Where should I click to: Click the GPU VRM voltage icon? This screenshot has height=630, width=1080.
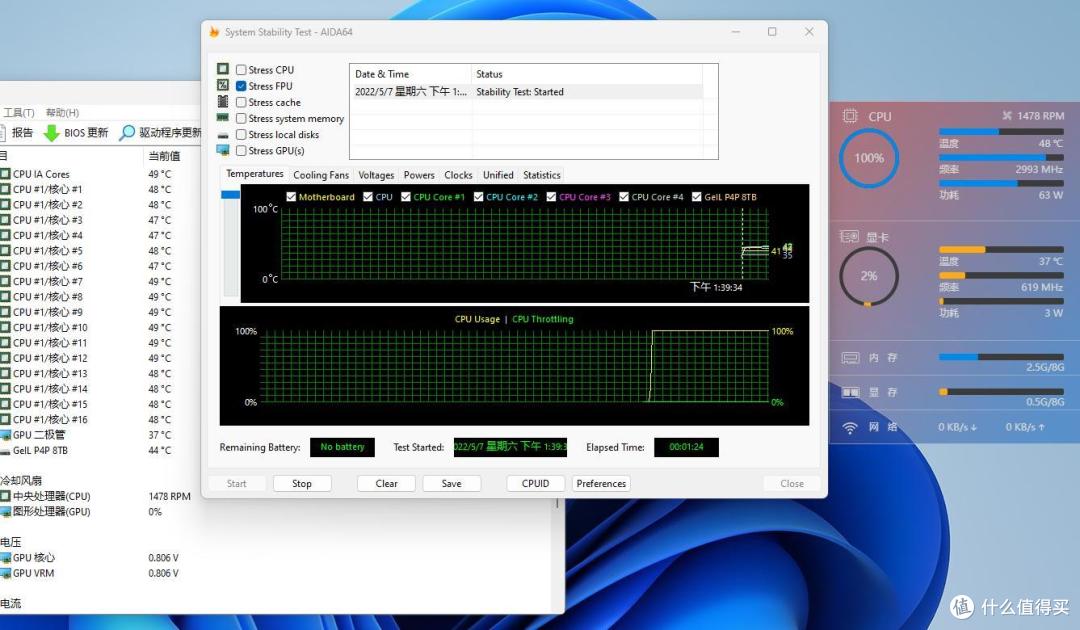(x=6, y=573)
